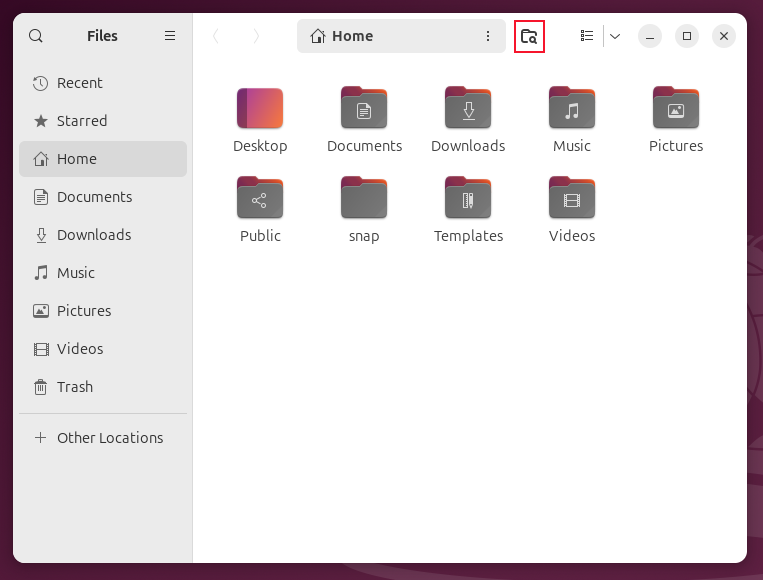Screen dimensions: 763x580
Task: Select the Videos folder icon in grid
Action: [x=572, y=198]
